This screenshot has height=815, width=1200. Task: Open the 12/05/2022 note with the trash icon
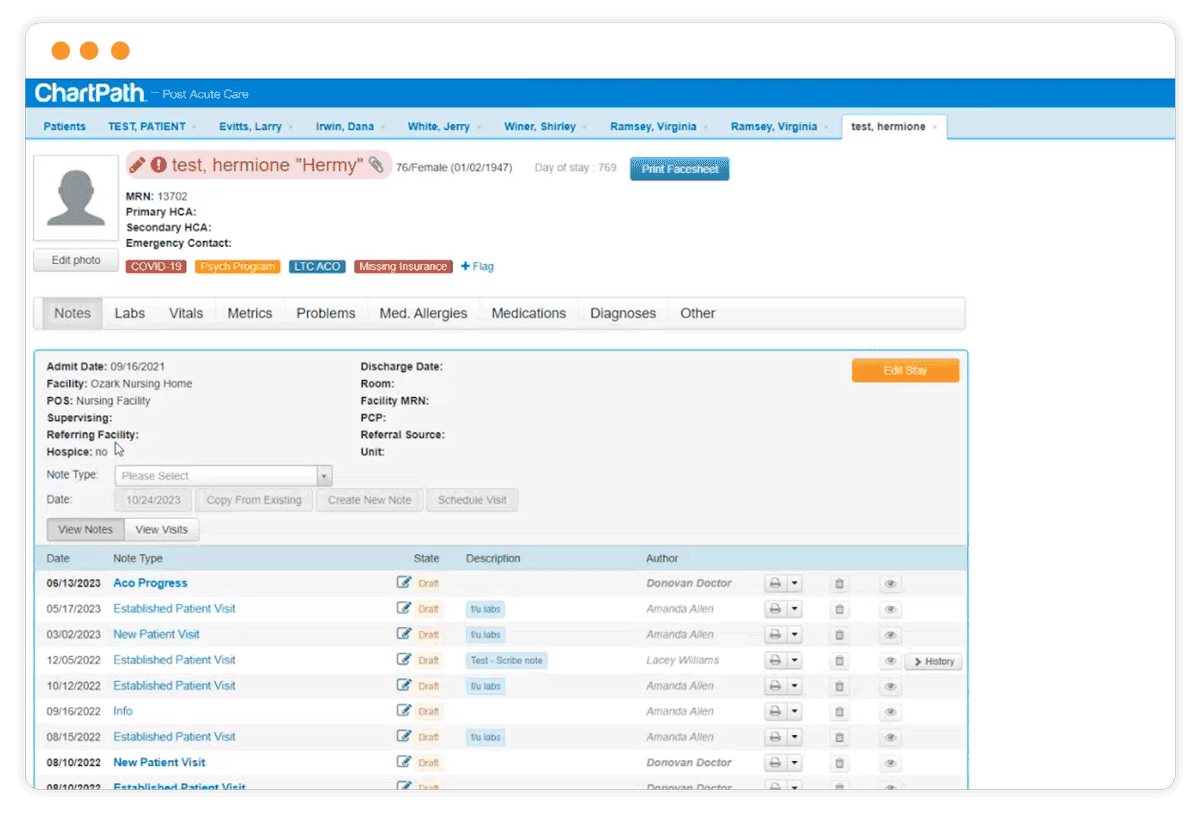[838, 660]
